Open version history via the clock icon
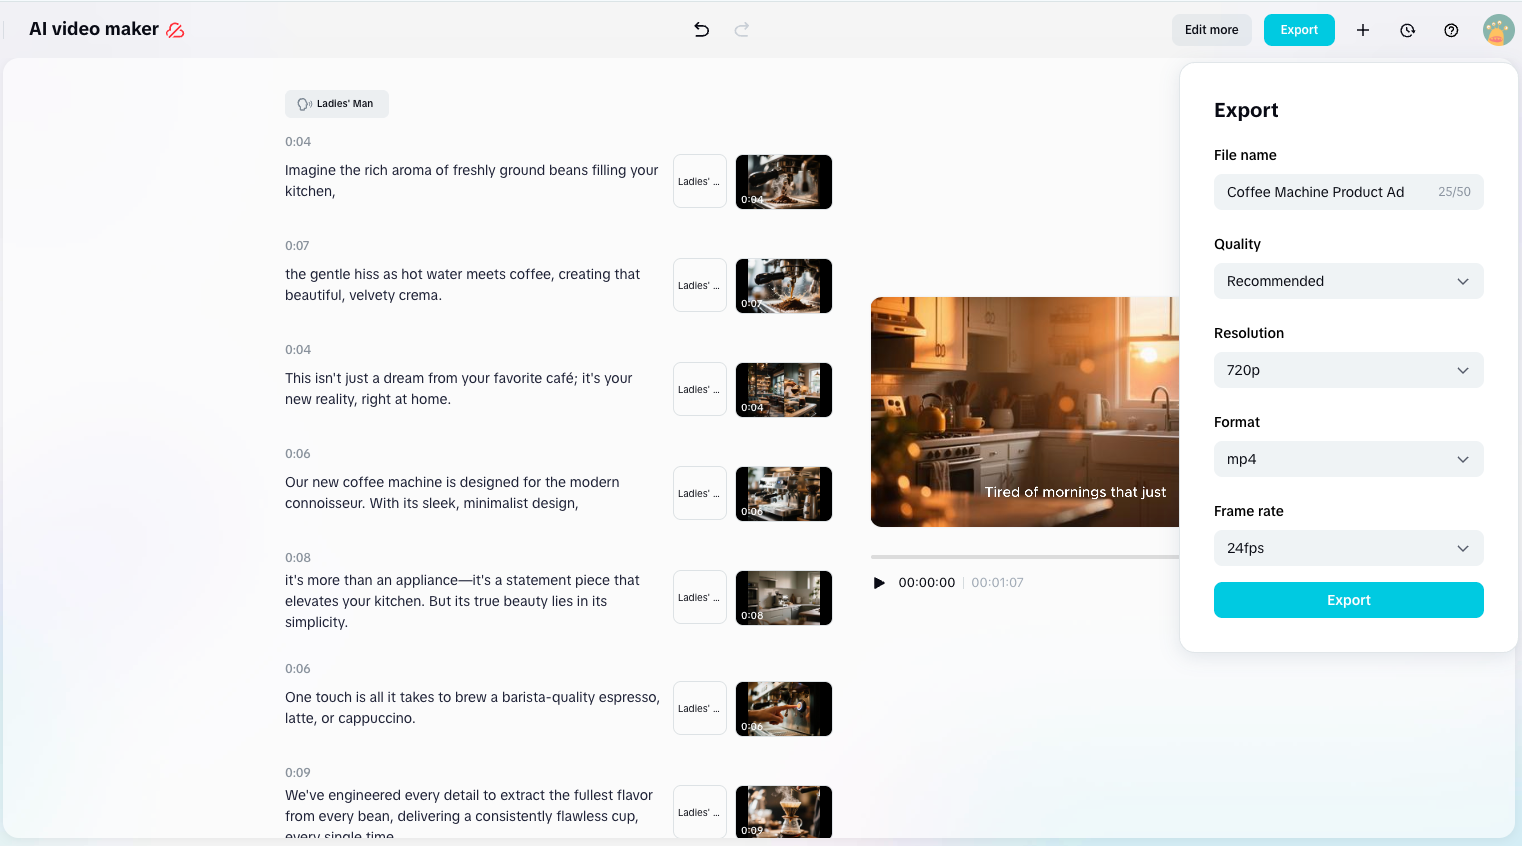 point(1407,30)
